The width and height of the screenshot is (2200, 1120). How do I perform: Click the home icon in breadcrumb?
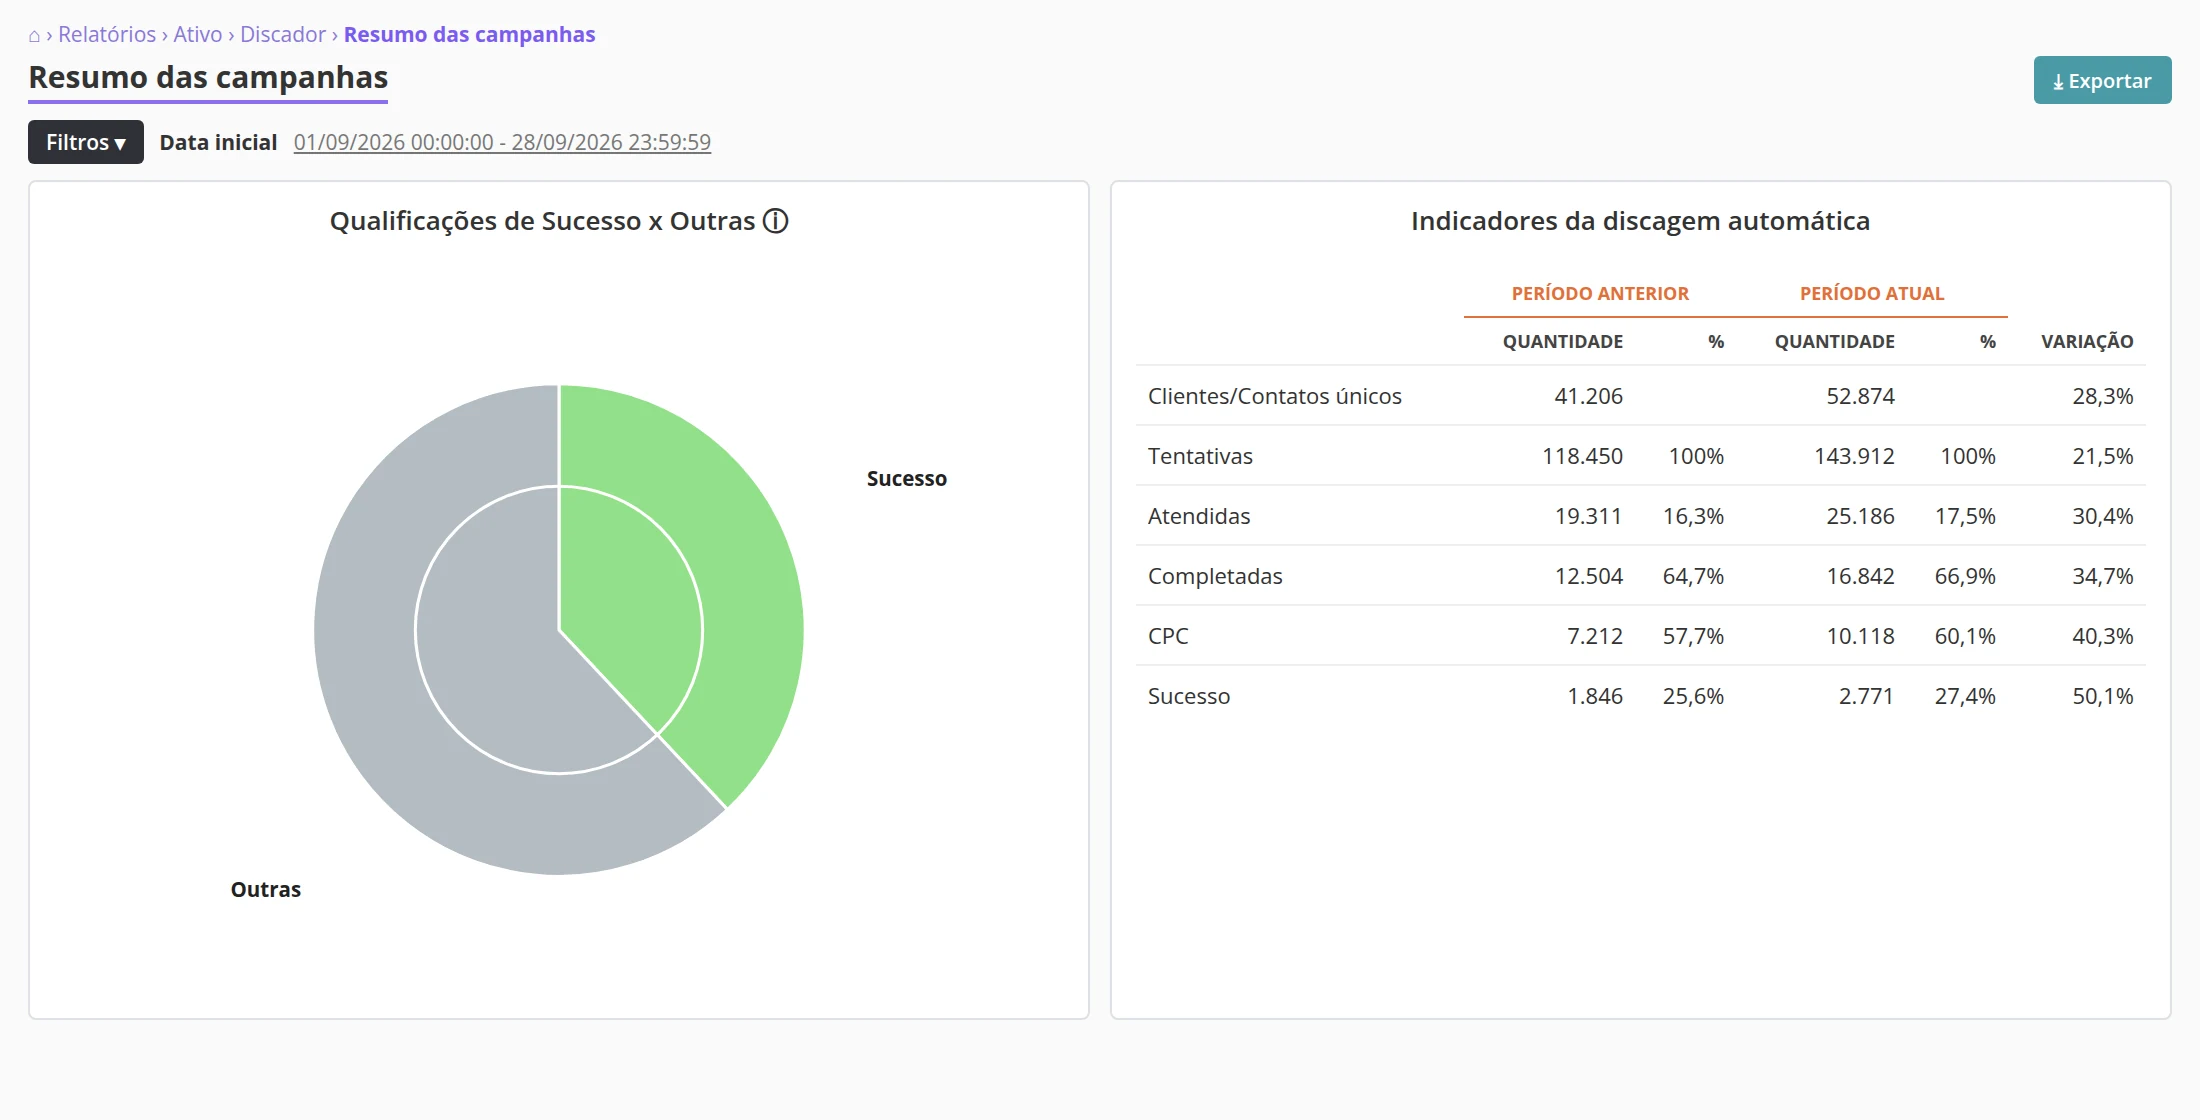coord(34,35)
